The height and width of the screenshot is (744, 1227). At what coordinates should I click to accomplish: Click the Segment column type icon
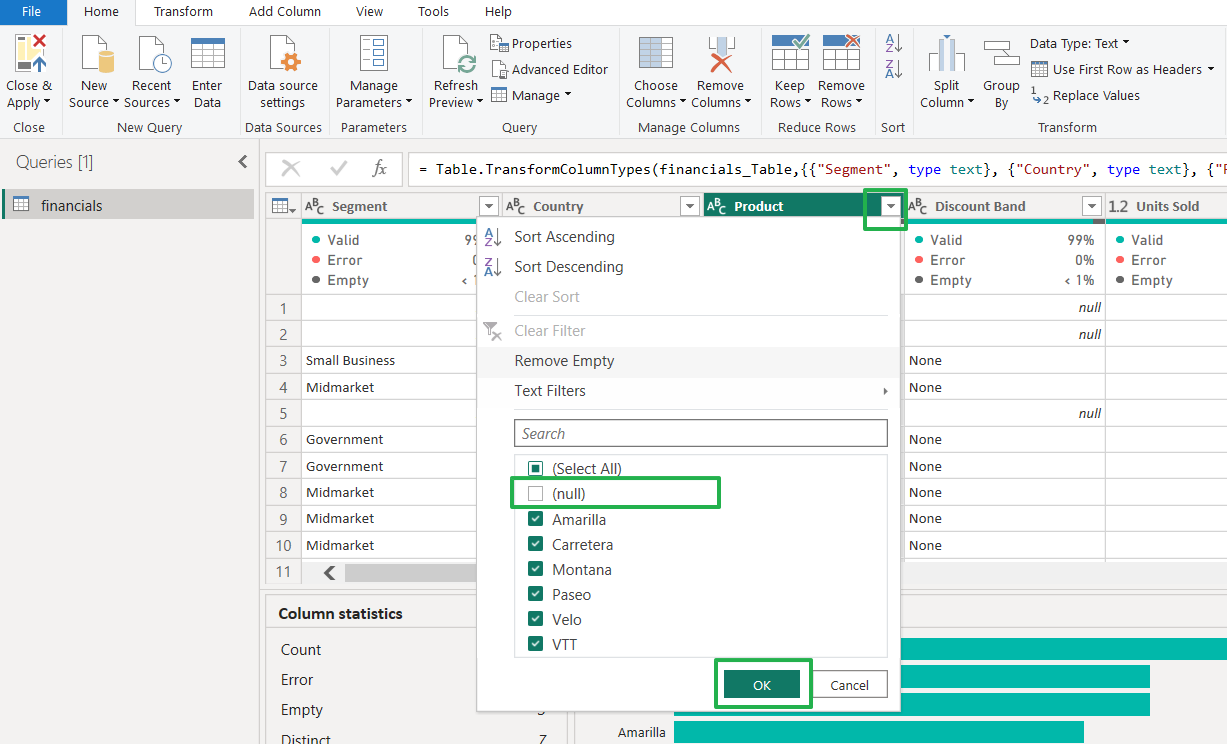(315, 206)
